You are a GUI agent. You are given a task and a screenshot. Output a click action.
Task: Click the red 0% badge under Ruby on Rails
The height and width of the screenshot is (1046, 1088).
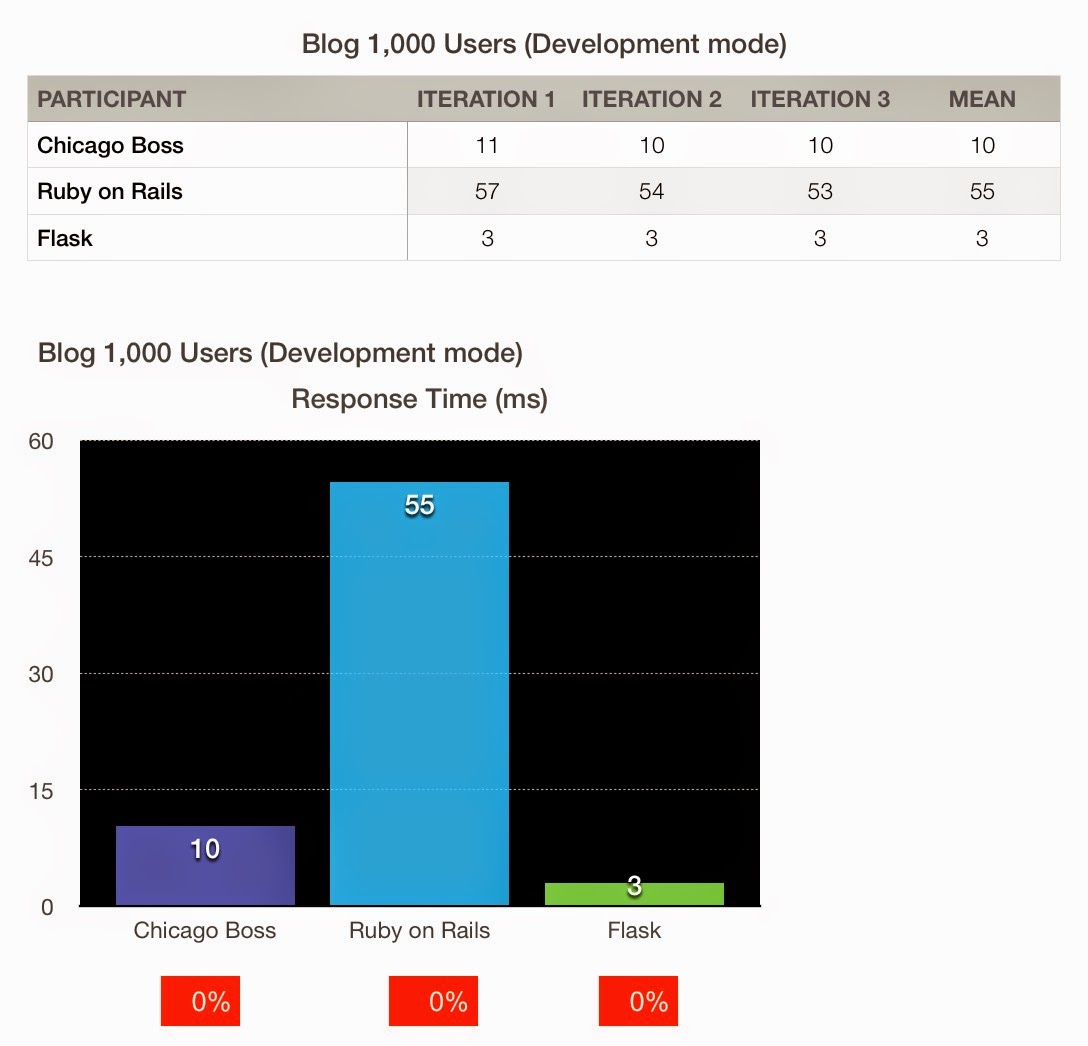[433, 1000]
